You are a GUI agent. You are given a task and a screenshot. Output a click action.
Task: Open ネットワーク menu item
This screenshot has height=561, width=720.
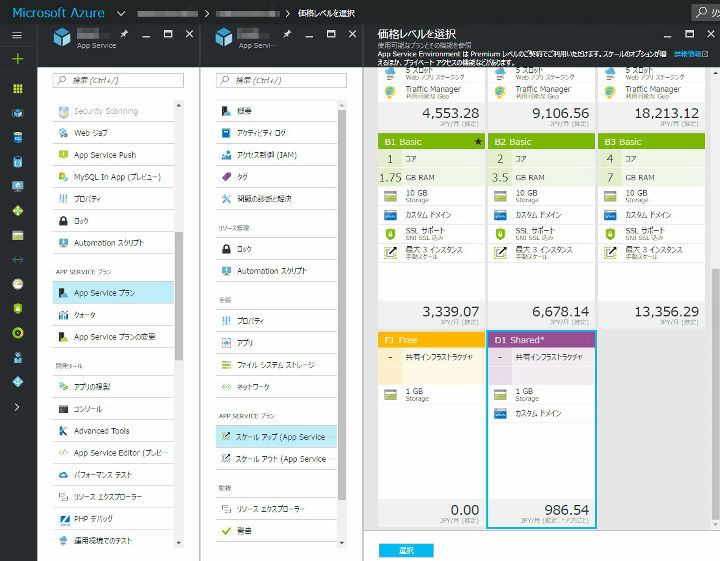pyautogui.click(x=276, y=387)
